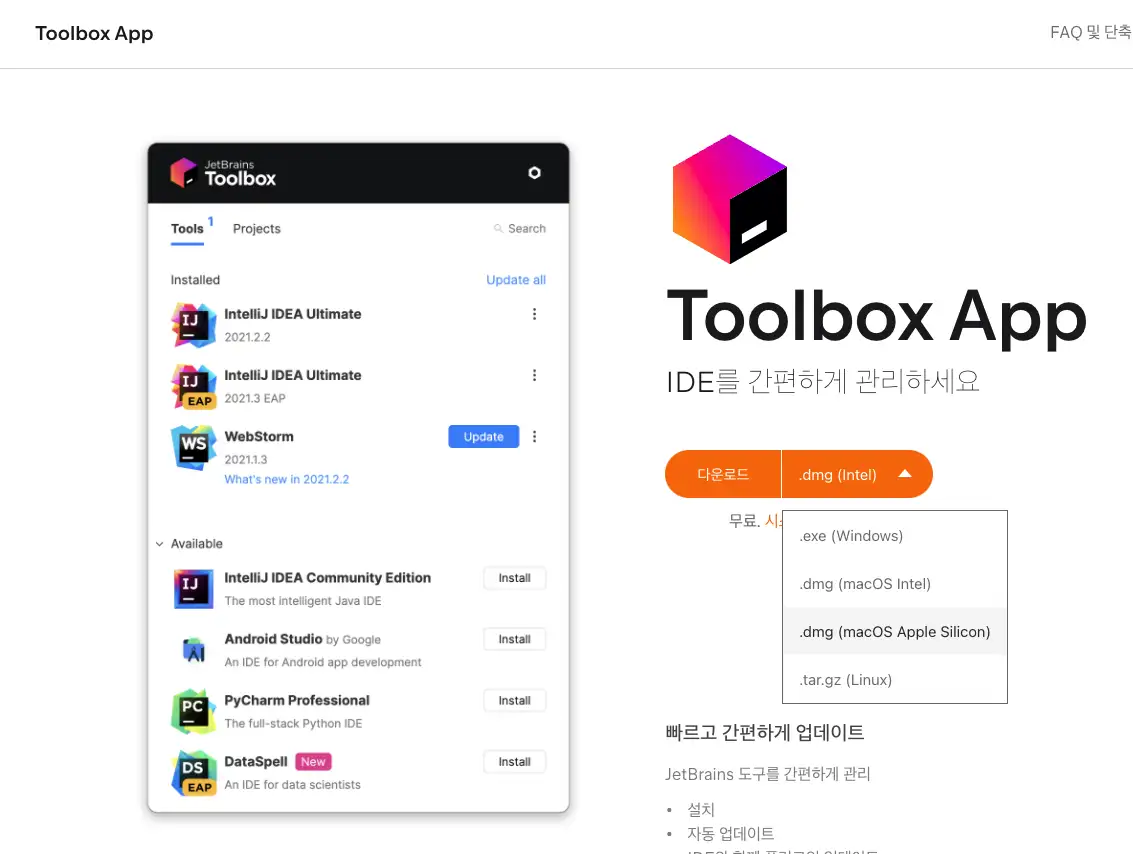The height and width of the screenshot is (854, 1133).
Task: Click the Update all link
Action: [516, 280]
